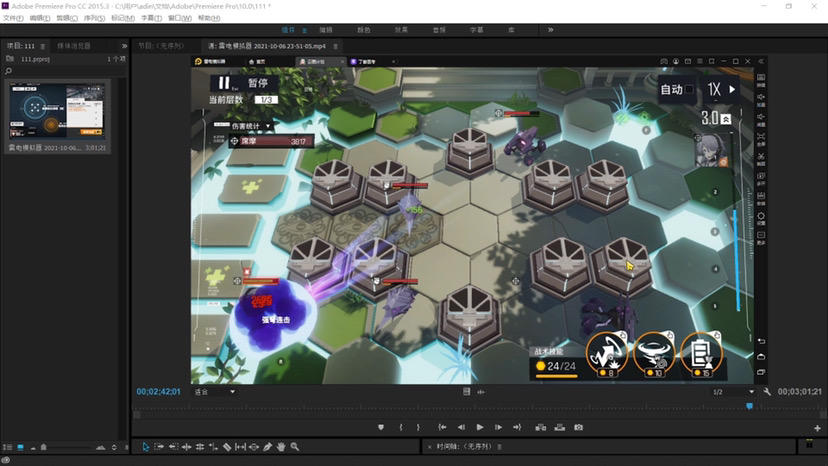Click the Mark In bracket button
Viewport: 828px width, 466px height.
pos(401,427)
